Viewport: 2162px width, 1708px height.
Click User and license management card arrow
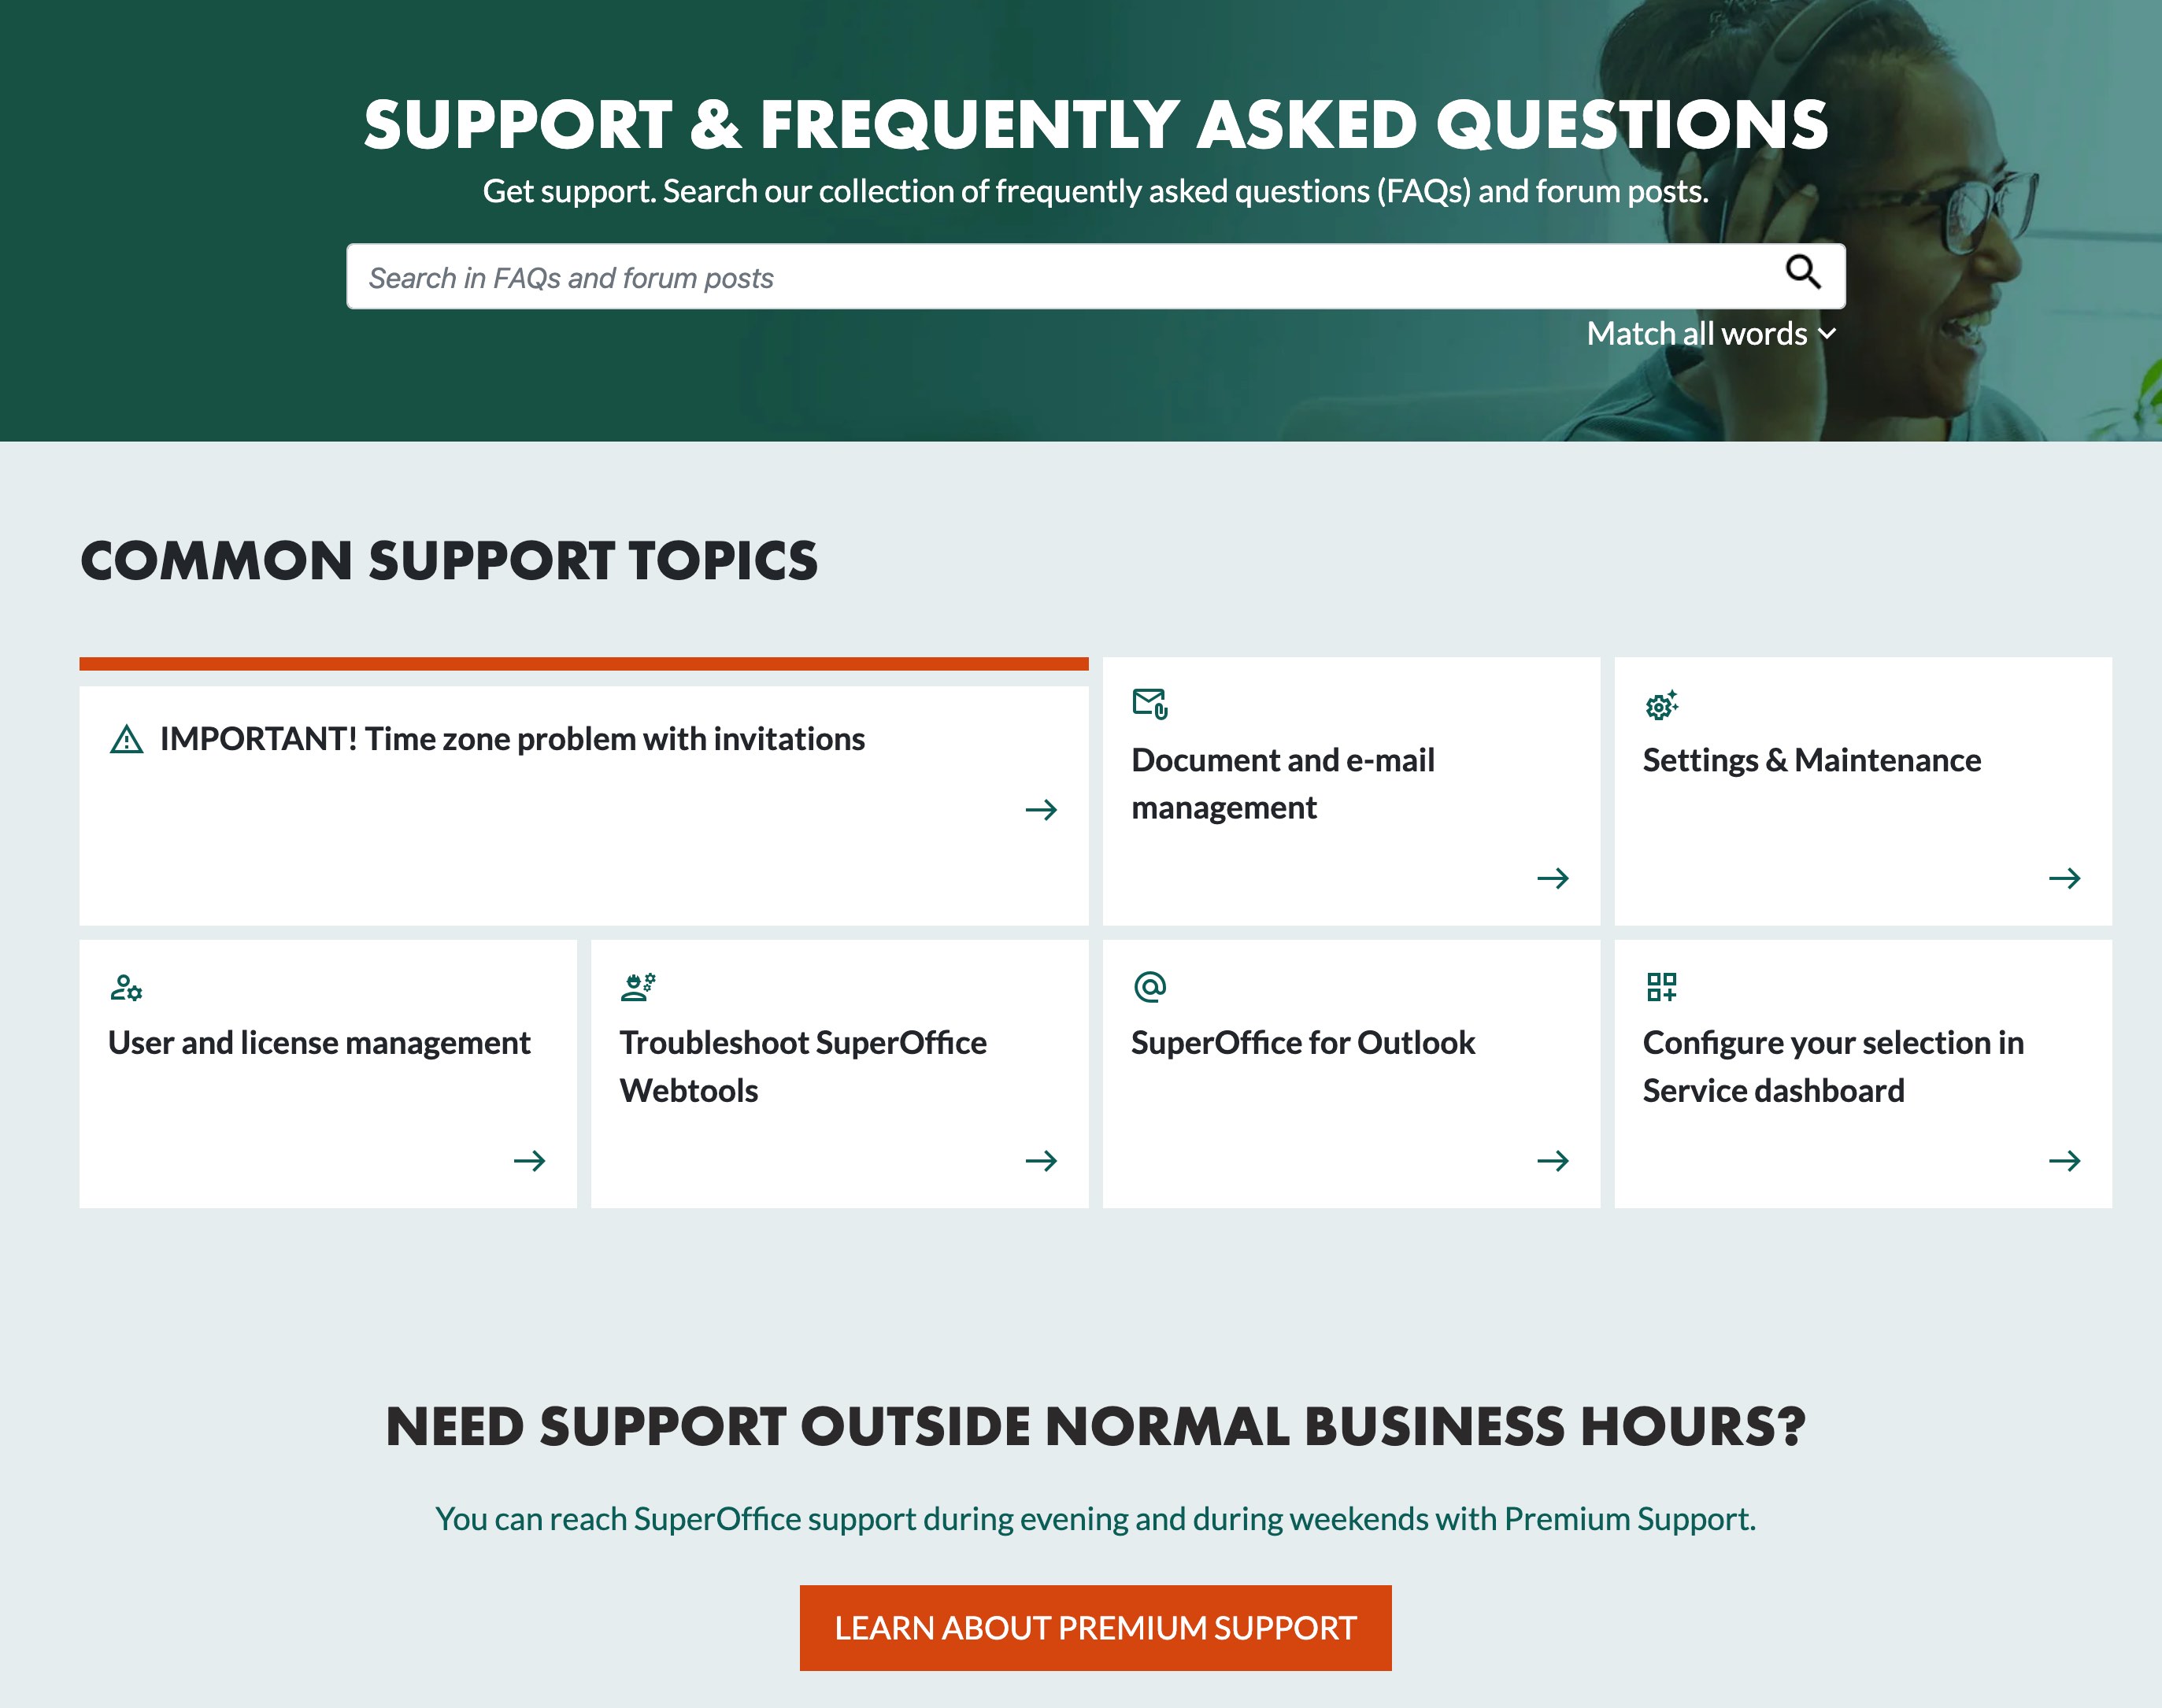pos(528,1159)
